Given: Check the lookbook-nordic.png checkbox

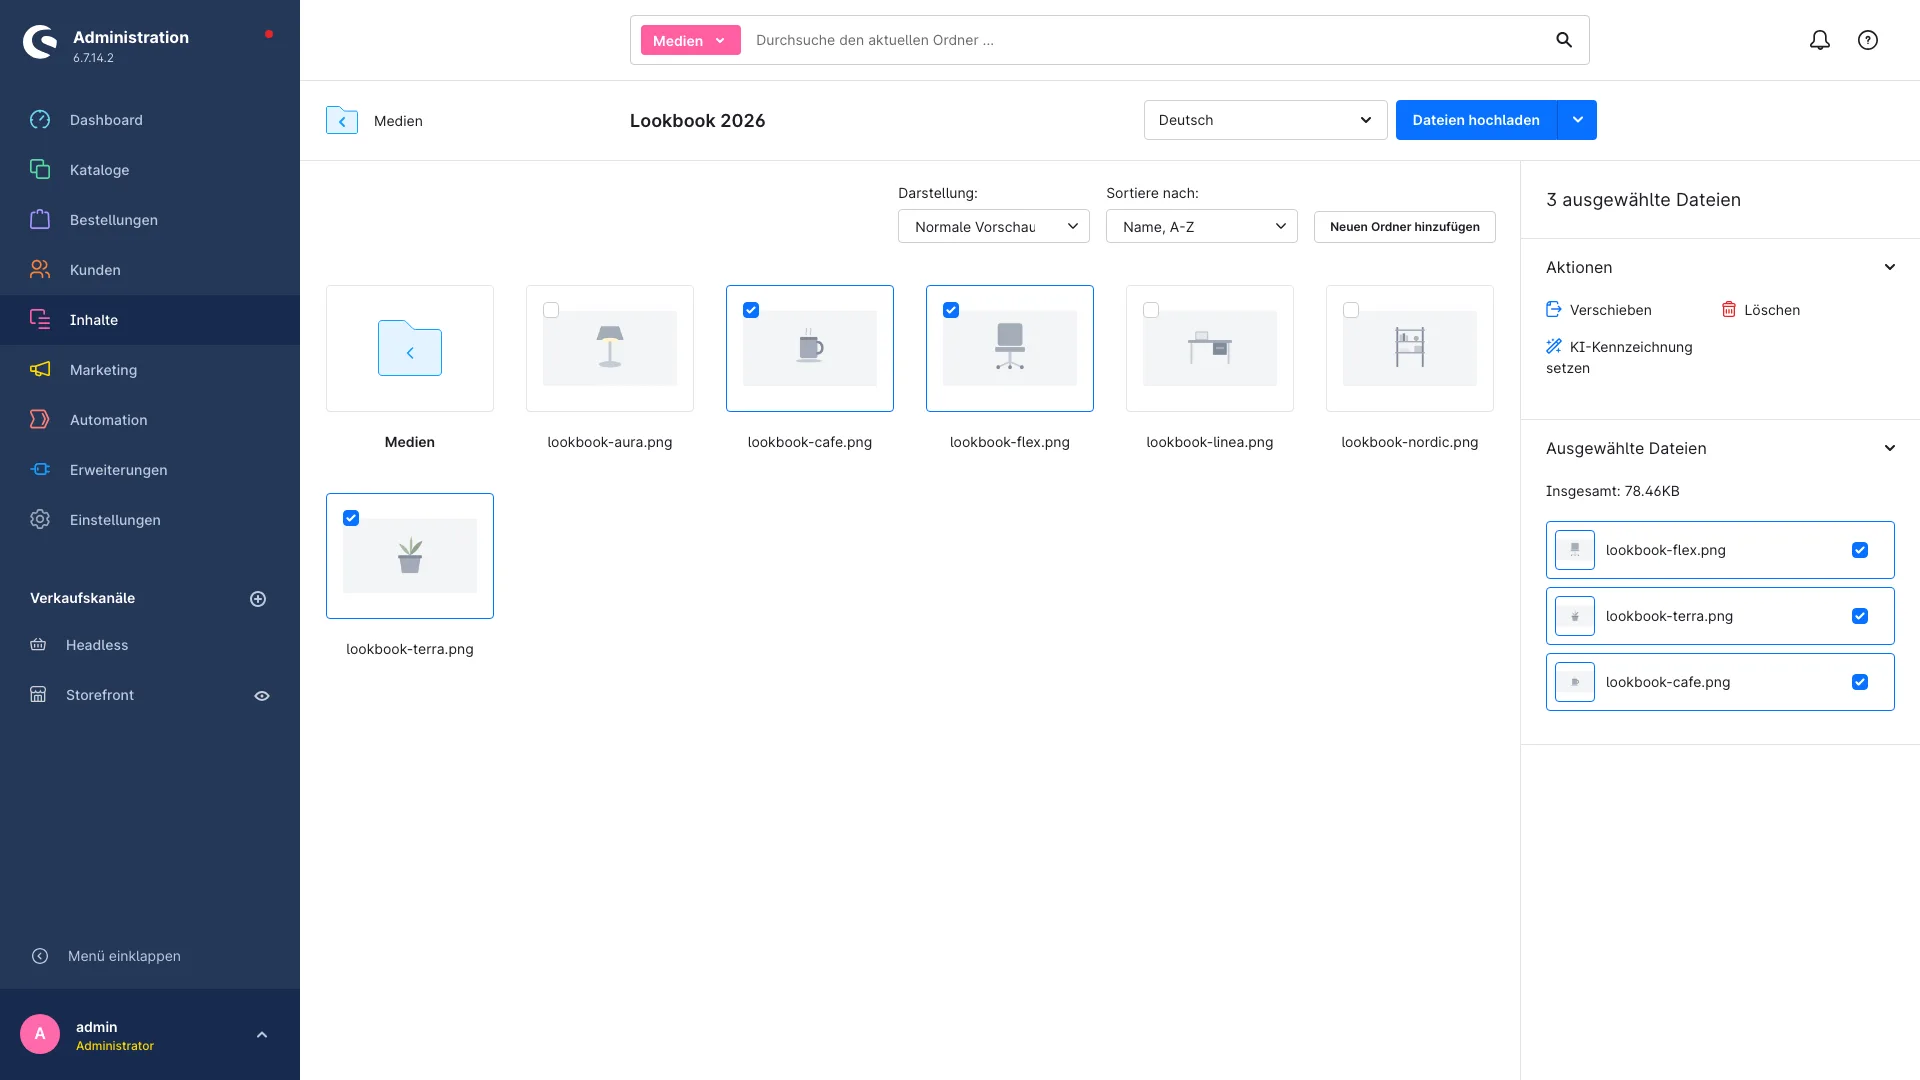Looking at the screenshot, I should click(1351, 310).
